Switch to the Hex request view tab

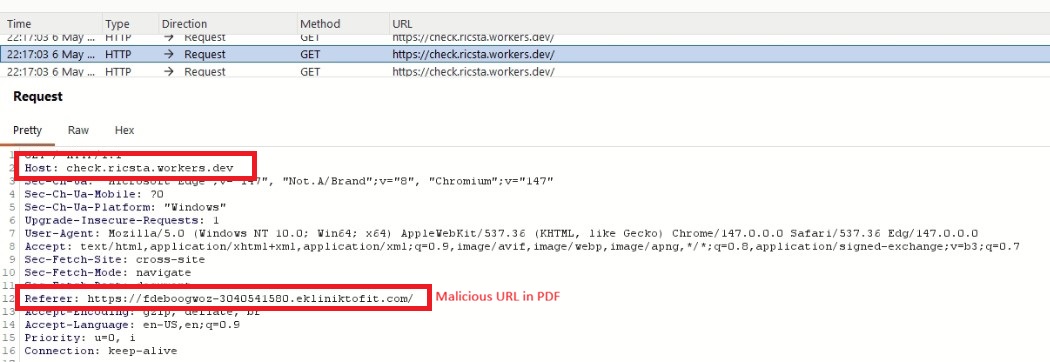pos(125,130)
